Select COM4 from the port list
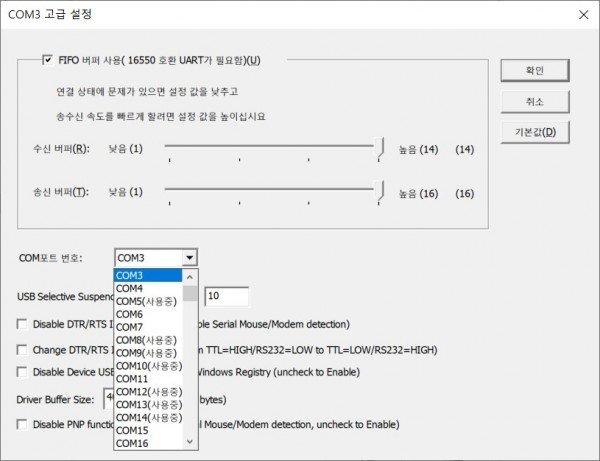 pyautogui.click(x=130, y=288)
